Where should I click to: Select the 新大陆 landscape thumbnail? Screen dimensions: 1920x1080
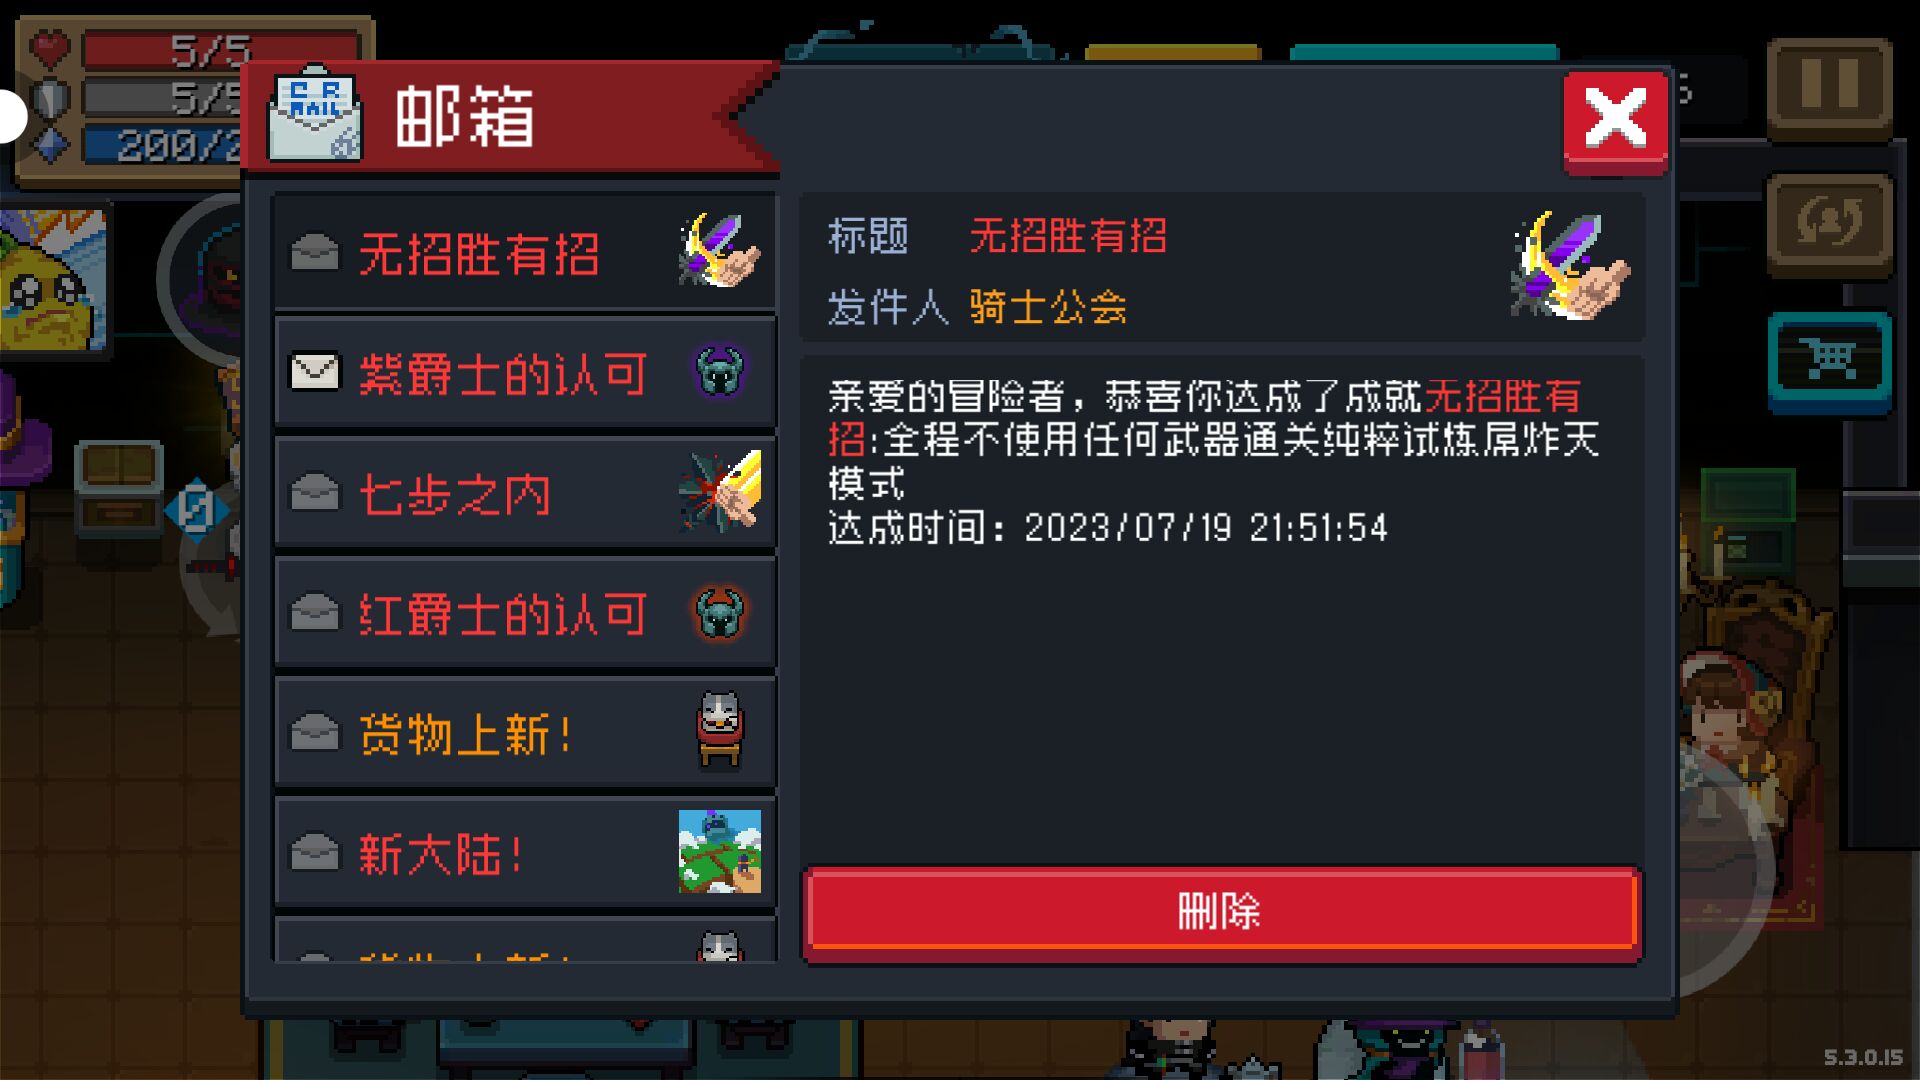(719, 852)
